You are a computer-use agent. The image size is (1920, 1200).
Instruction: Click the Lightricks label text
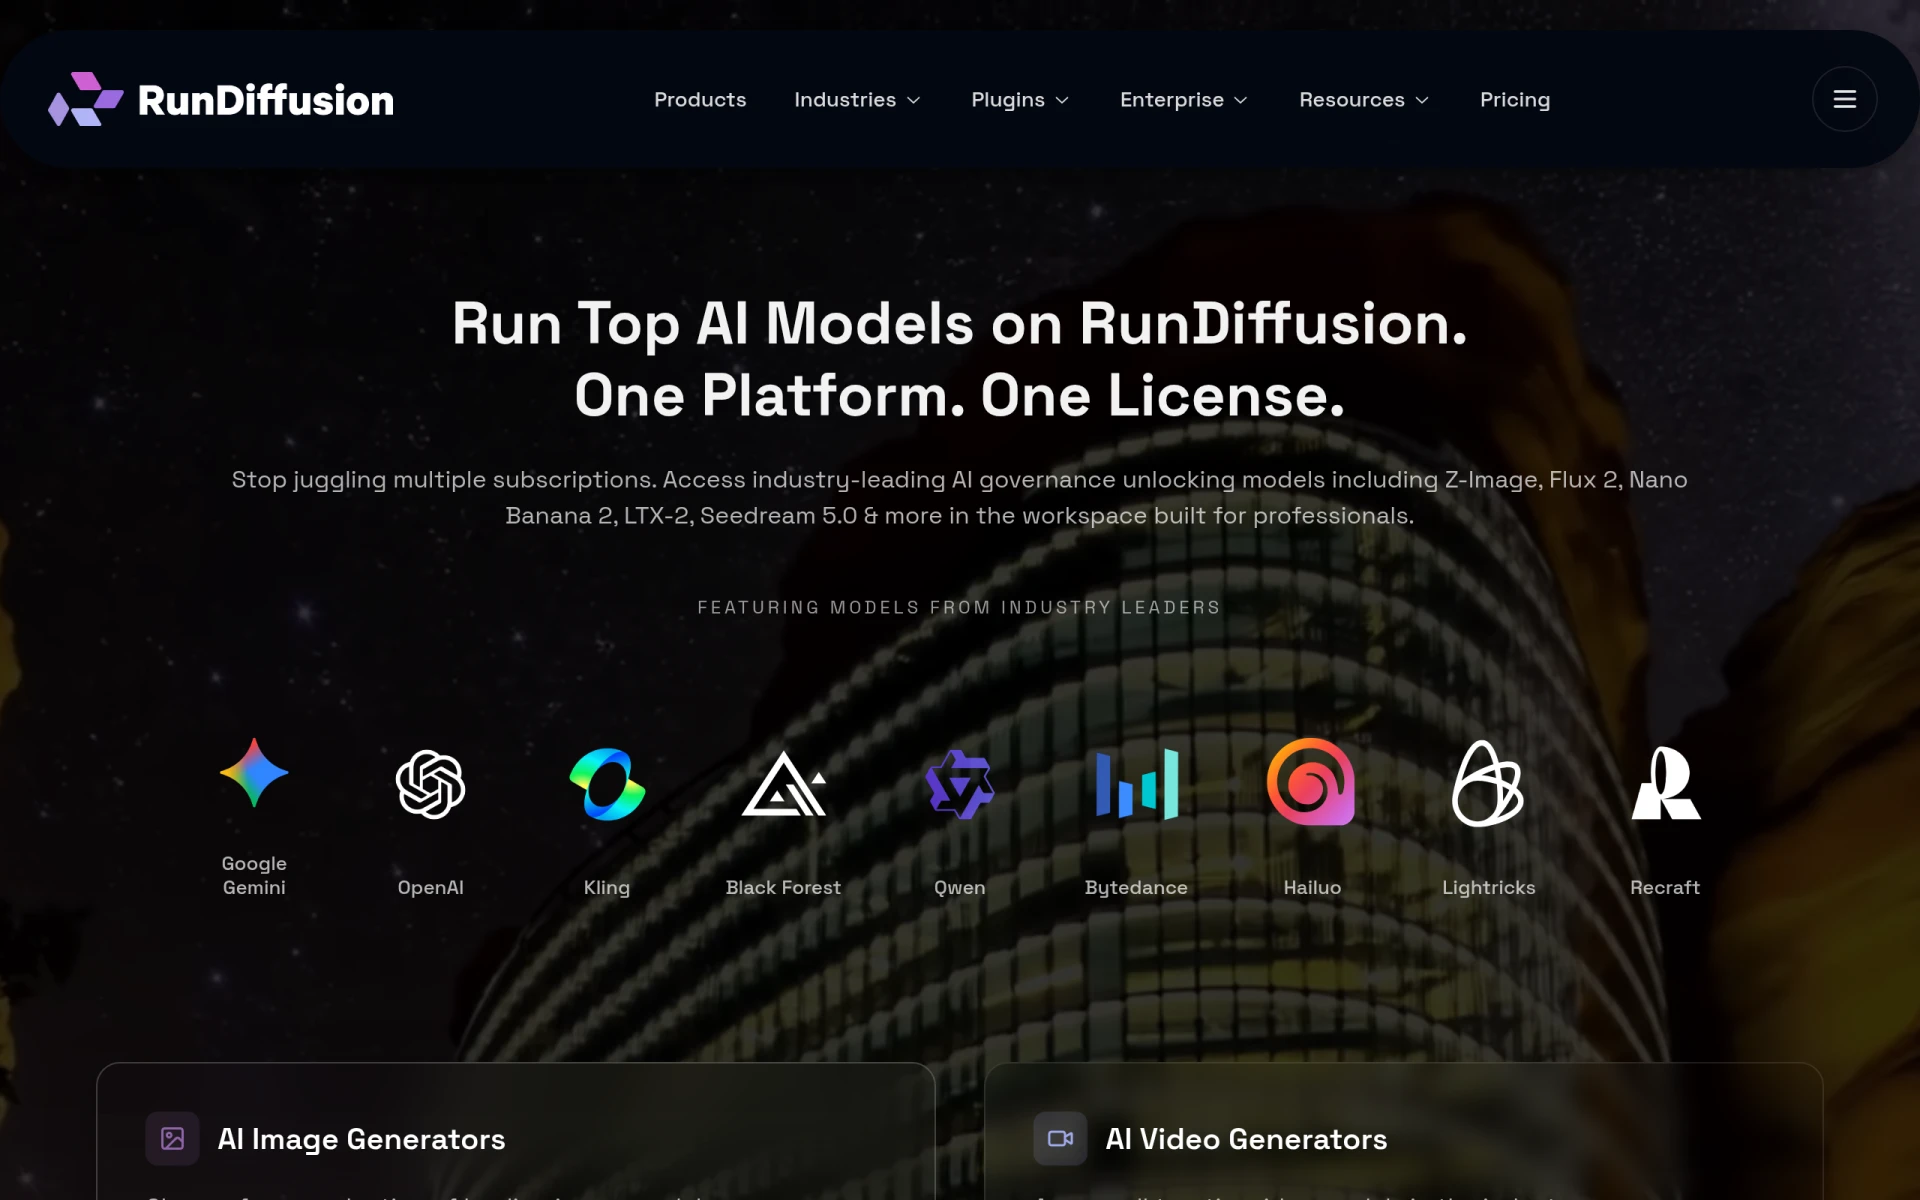coord(1488,888)
